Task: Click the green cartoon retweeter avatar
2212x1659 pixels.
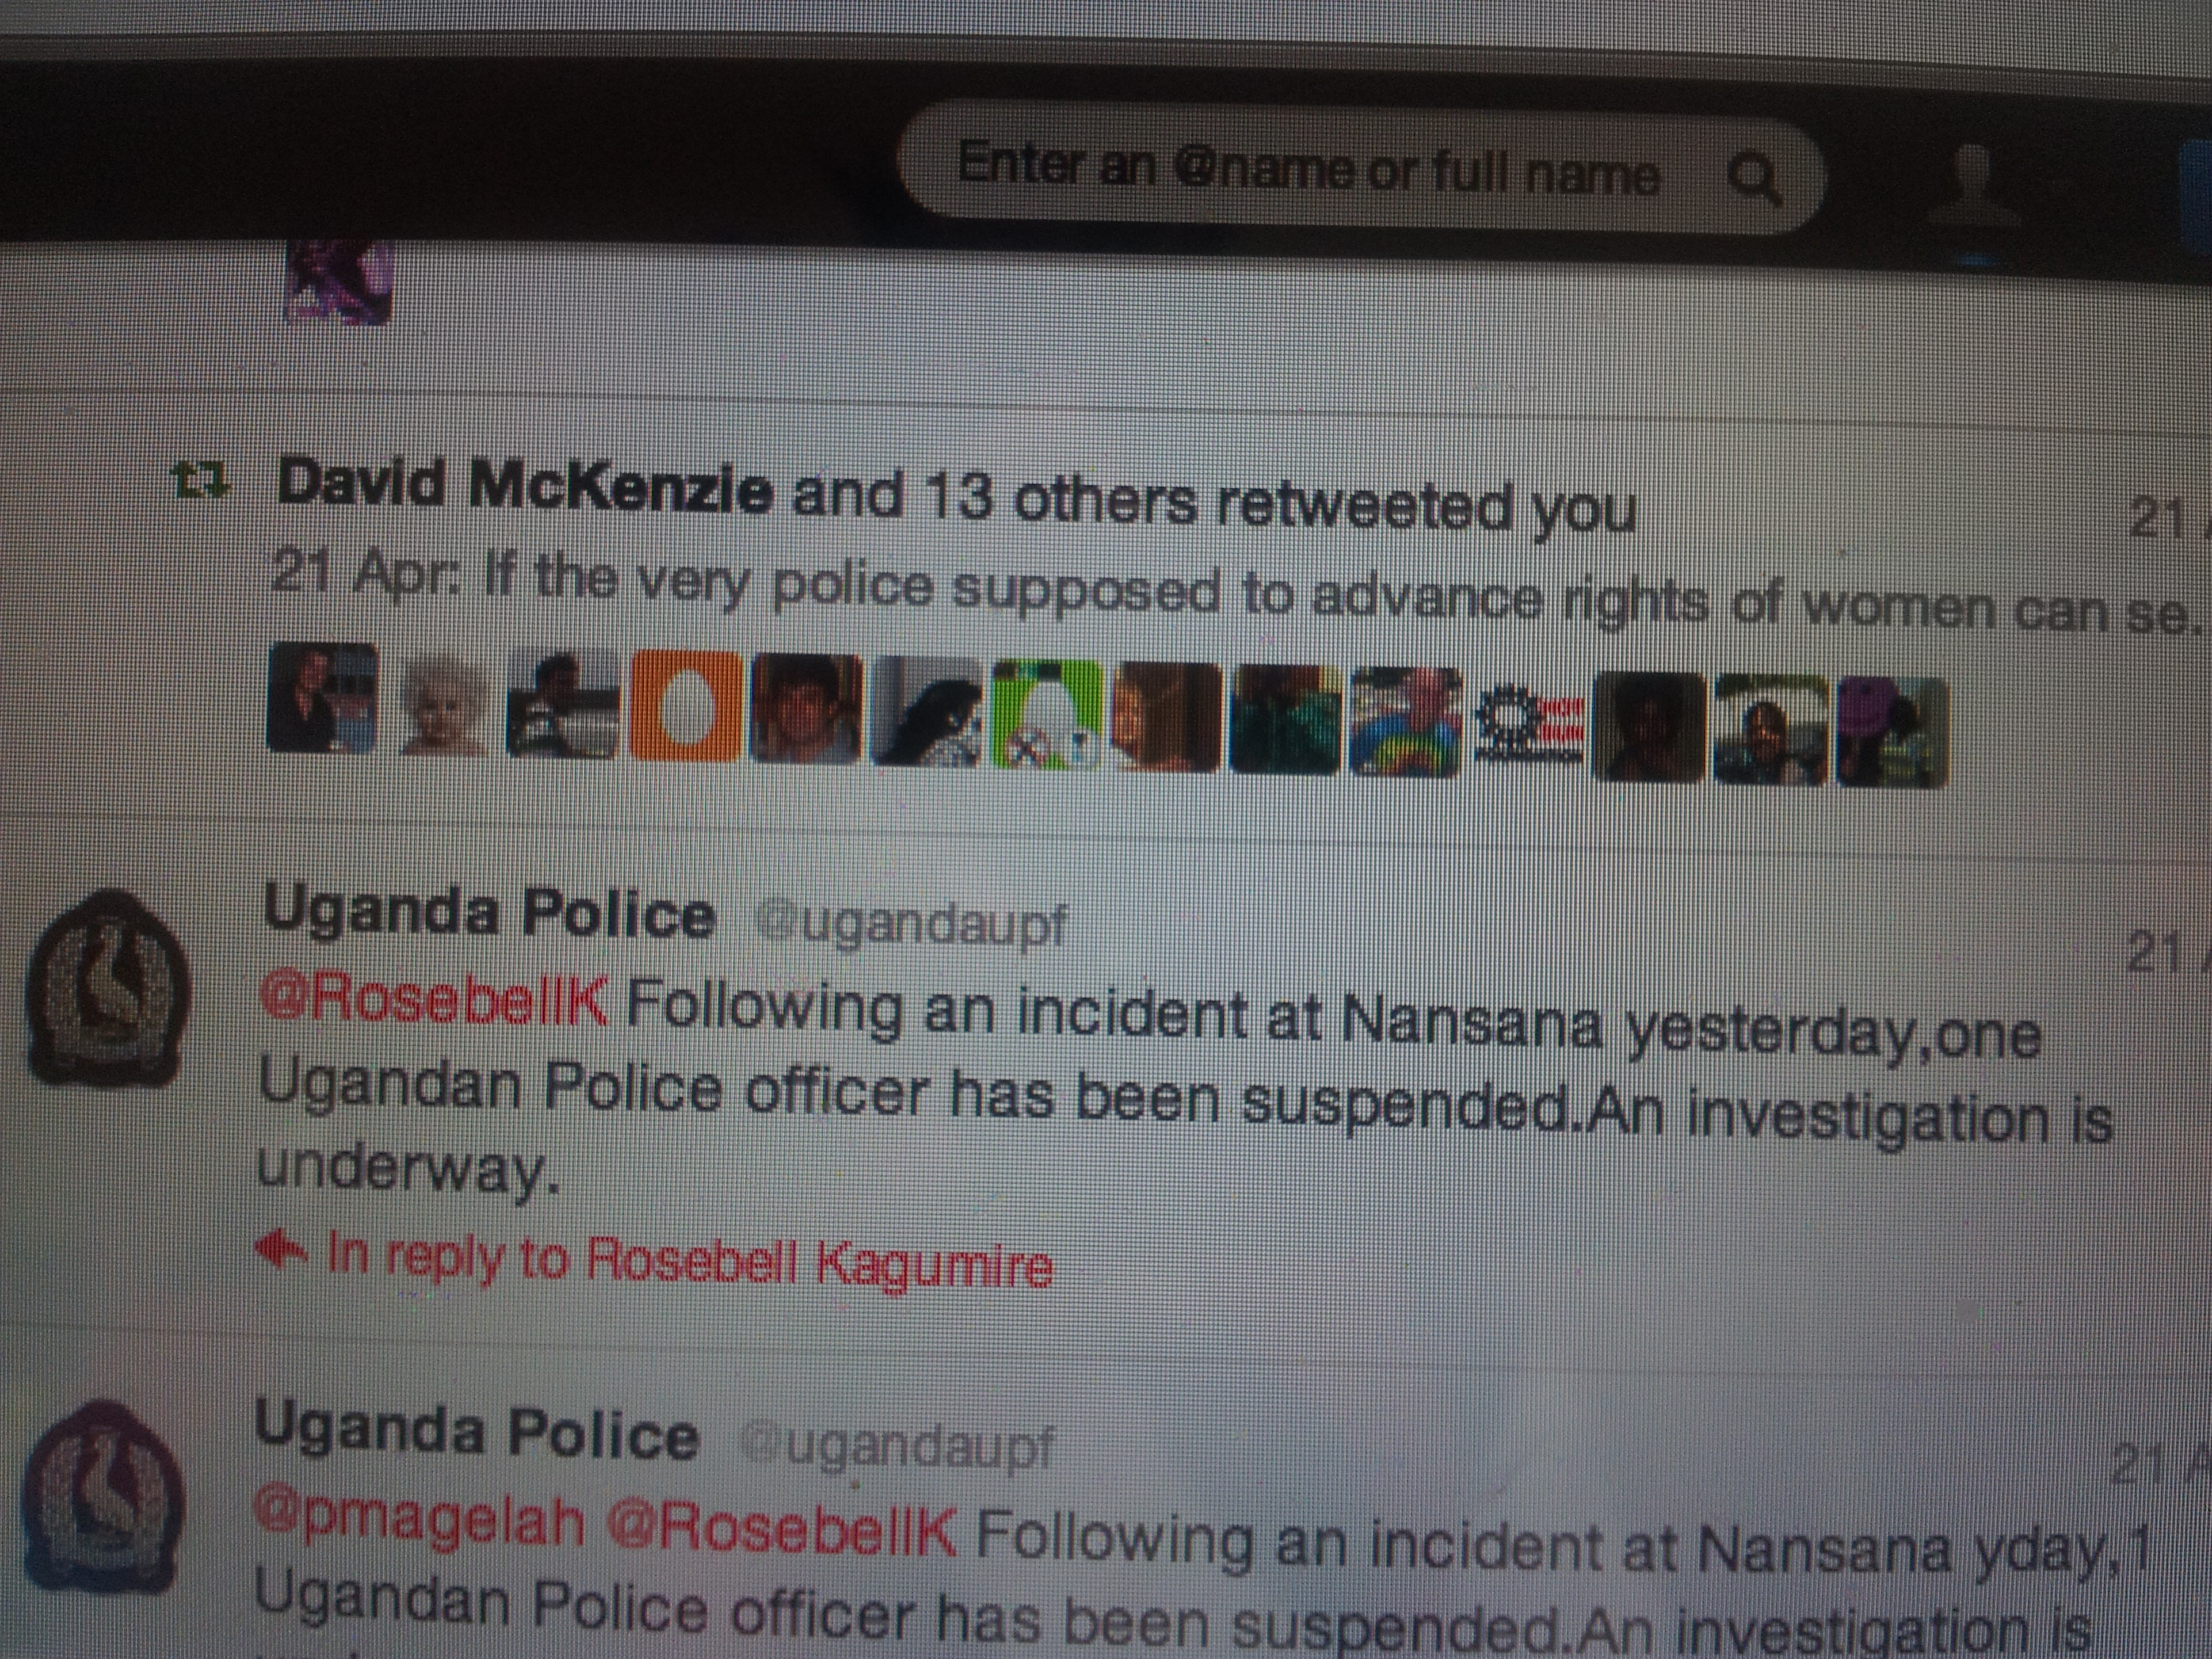Action: click(x=1047, y=714)
